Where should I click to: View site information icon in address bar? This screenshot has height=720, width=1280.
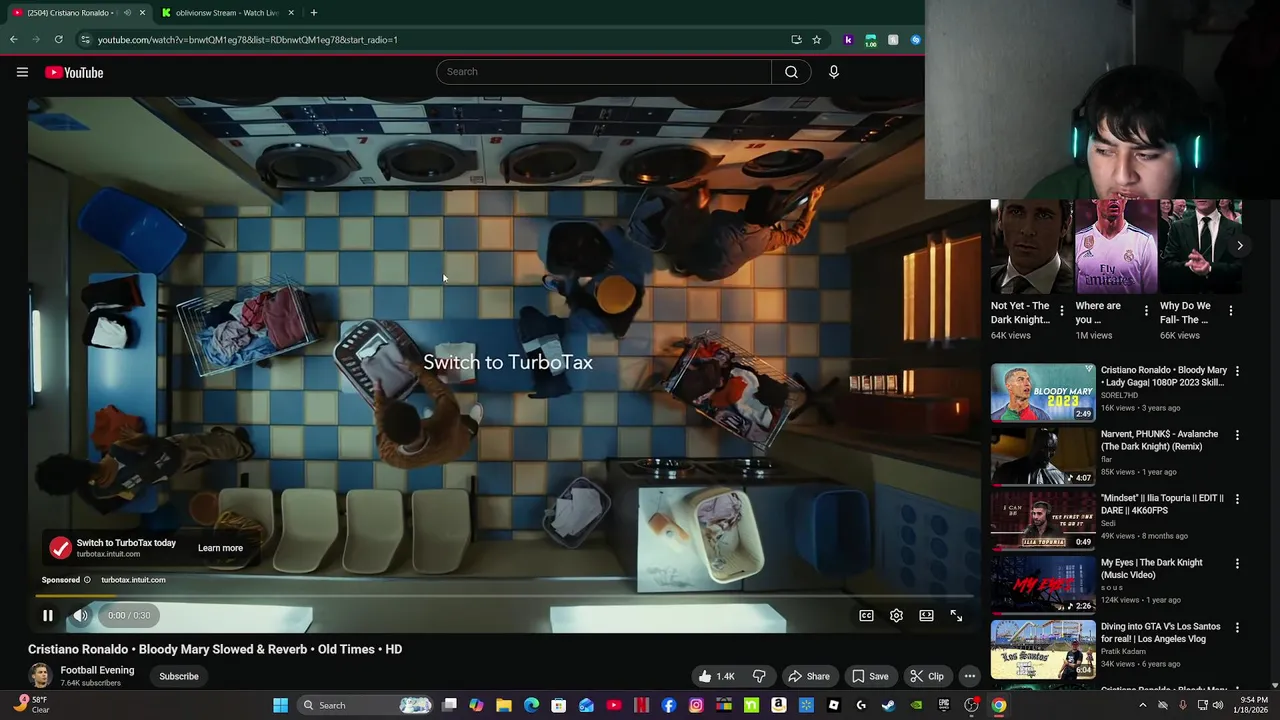pos(85,40)
